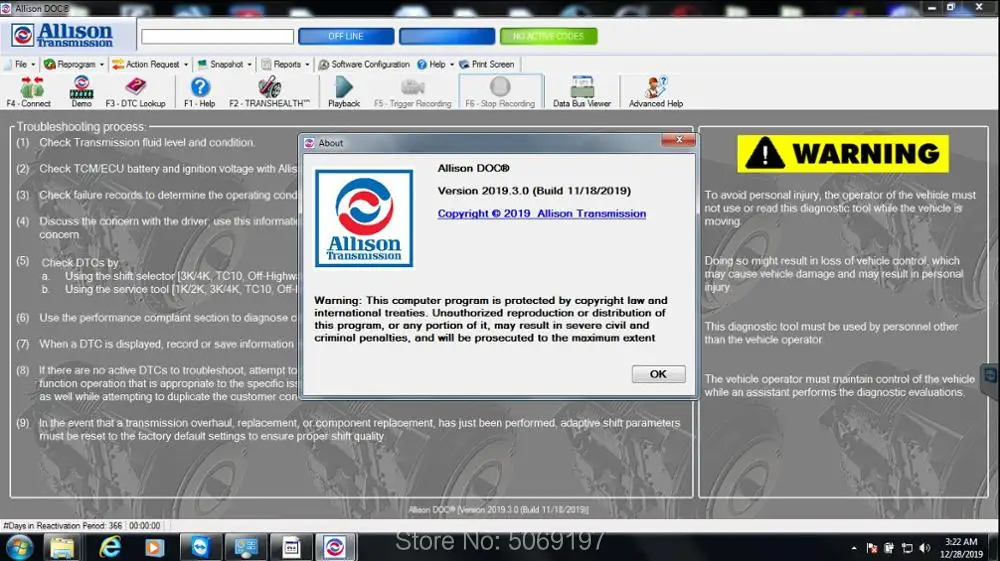Click the 'Version 2019.3.0 (Build 11/18/2019)' text
The height and width of the screenshot is (561, 1000).
pos(534,191)
